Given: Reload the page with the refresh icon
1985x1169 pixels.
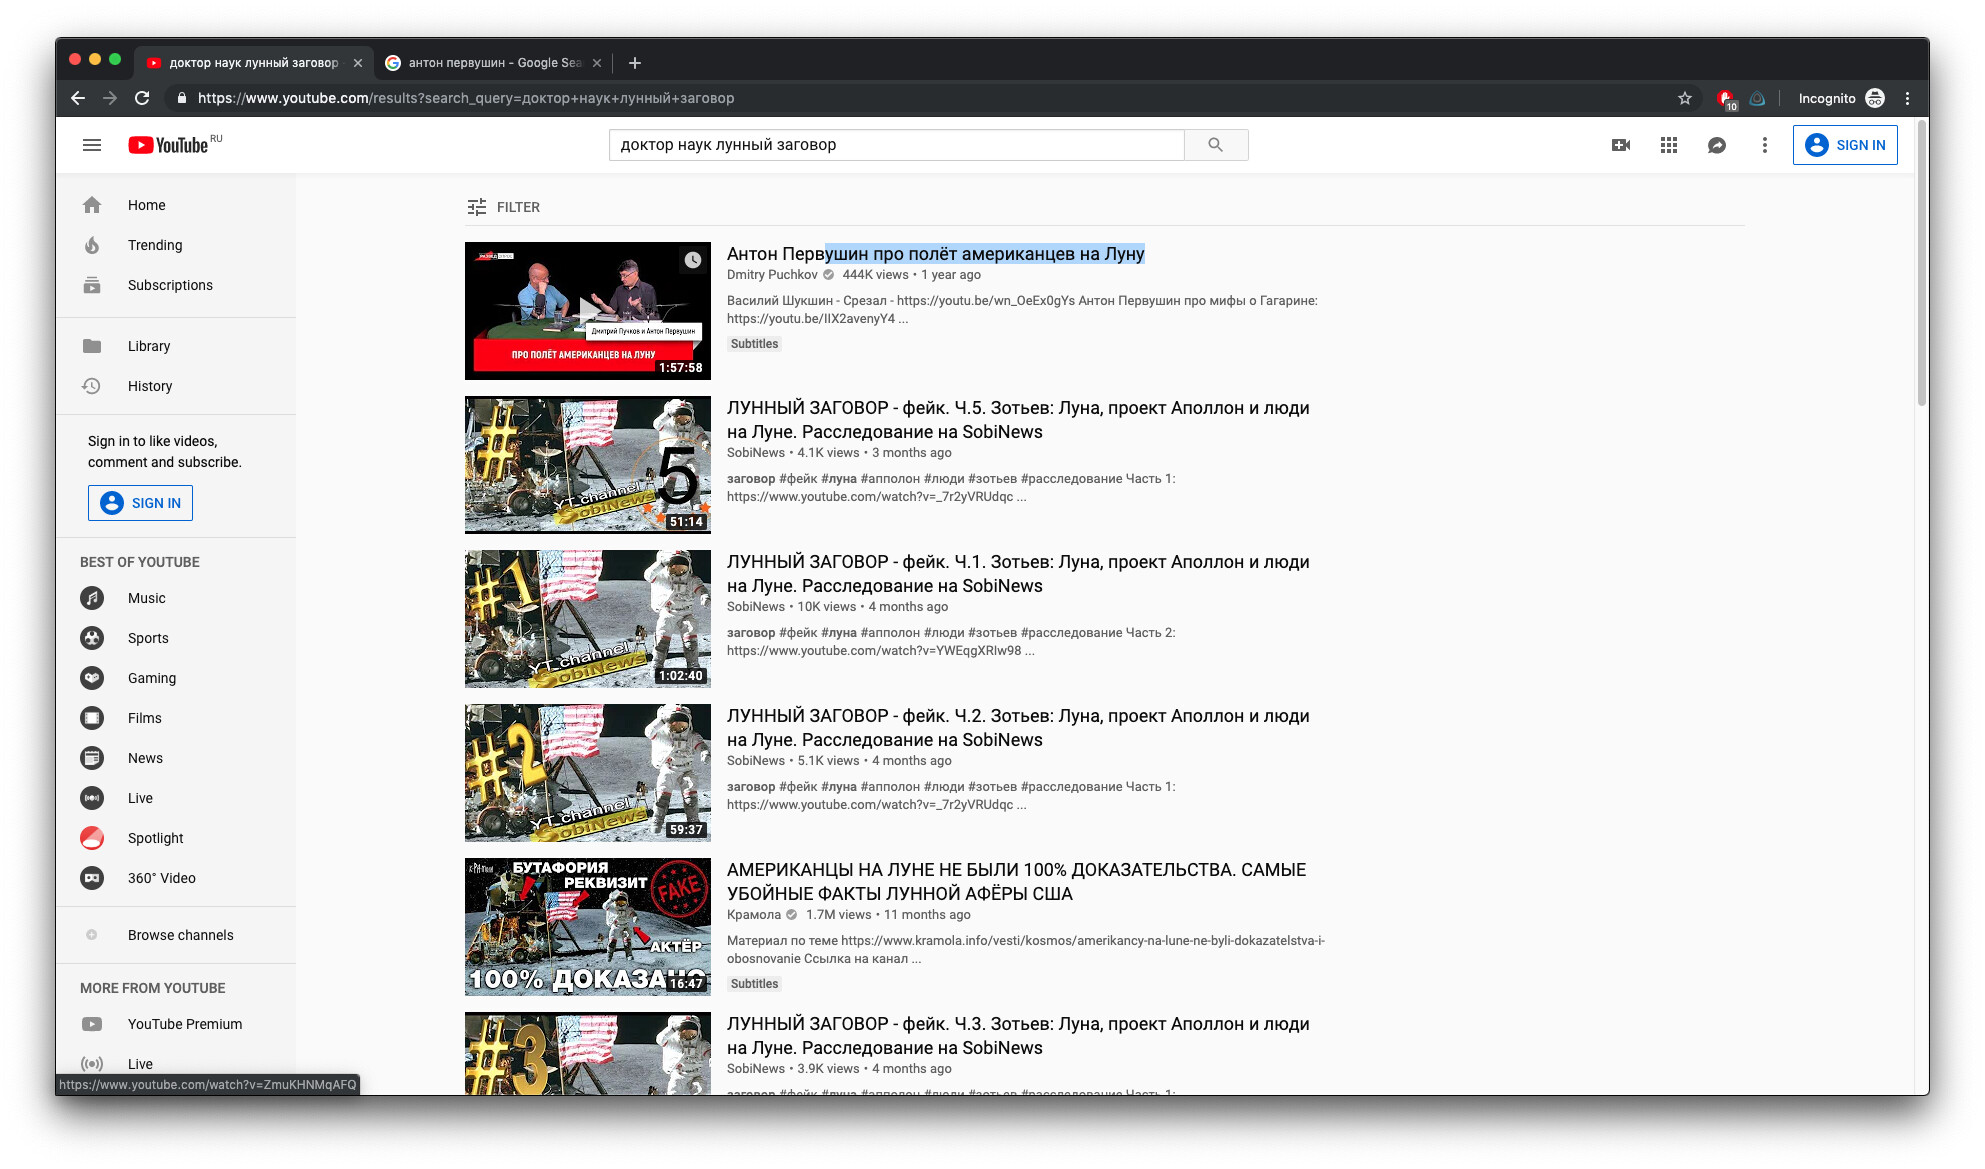Looking at the screenshot, I should 142,98.
